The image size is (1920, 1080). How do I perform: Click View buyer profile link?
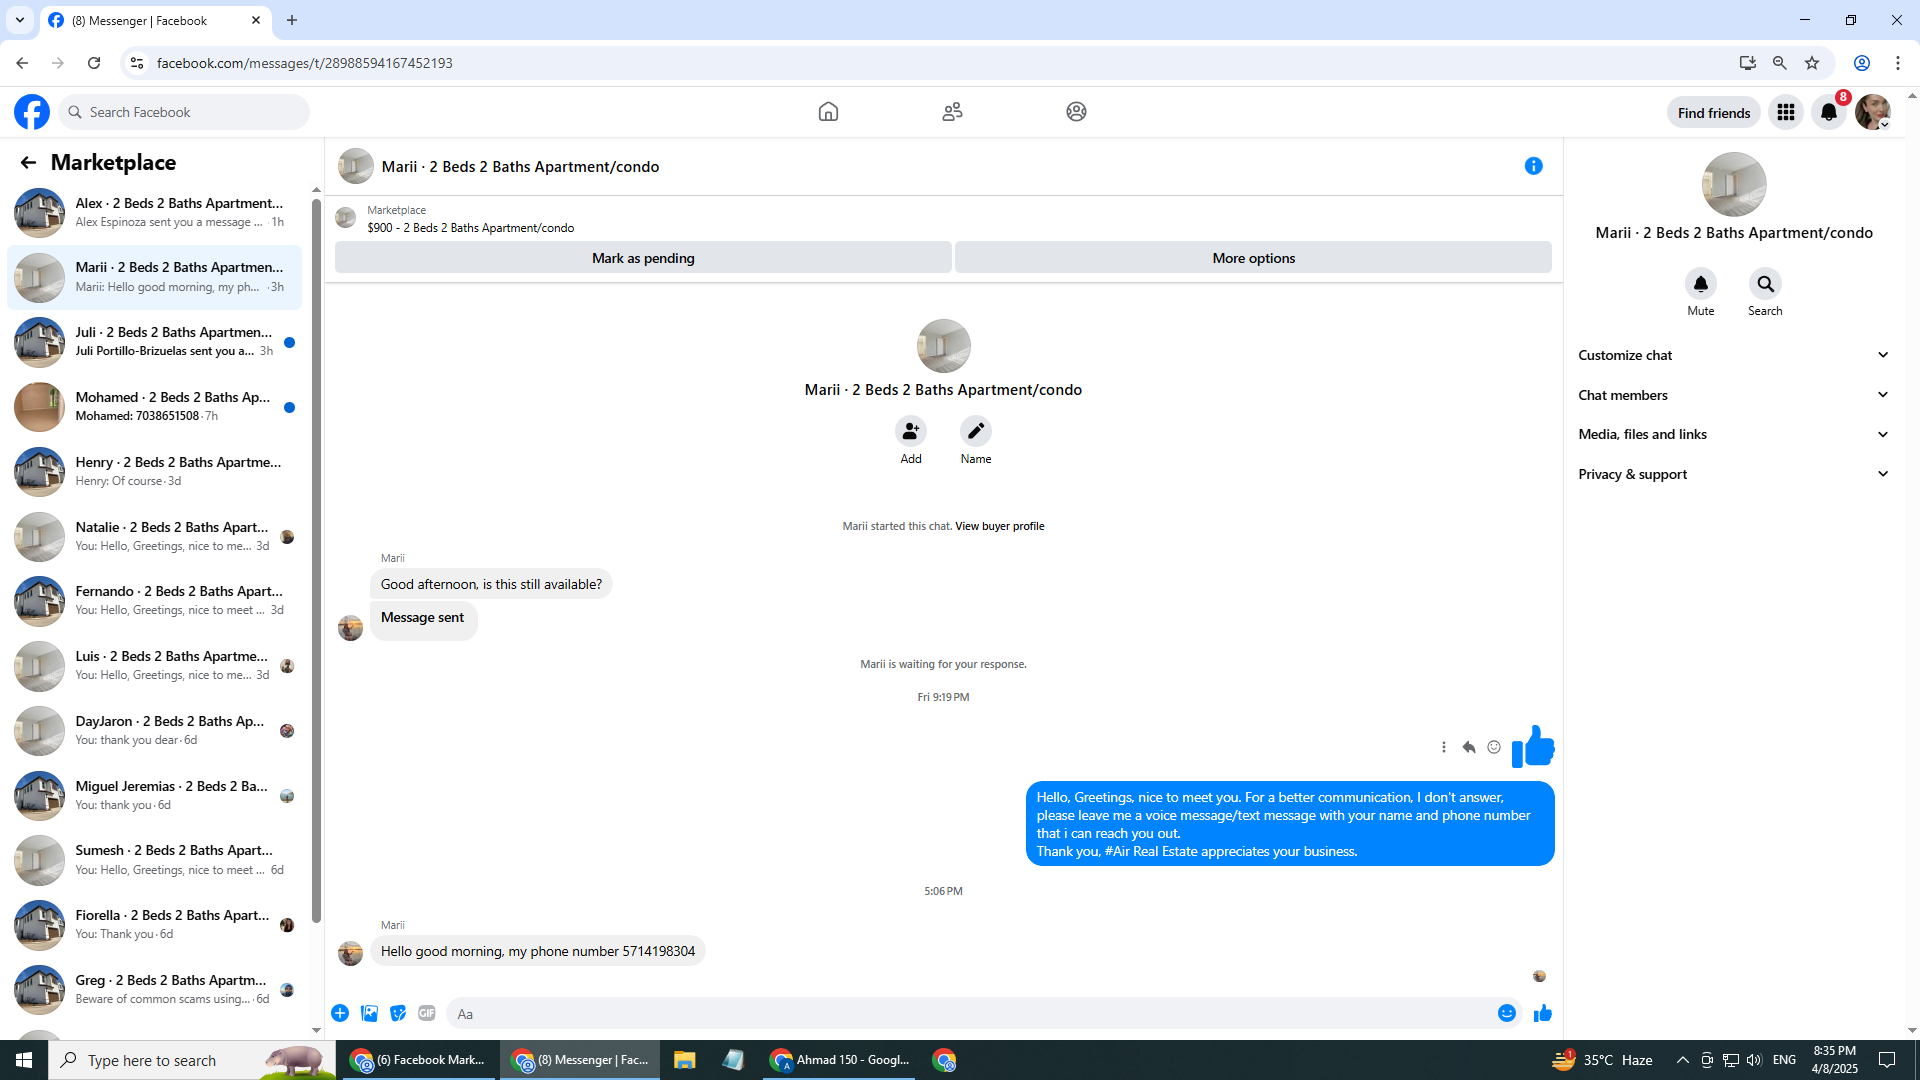[999, 526]
